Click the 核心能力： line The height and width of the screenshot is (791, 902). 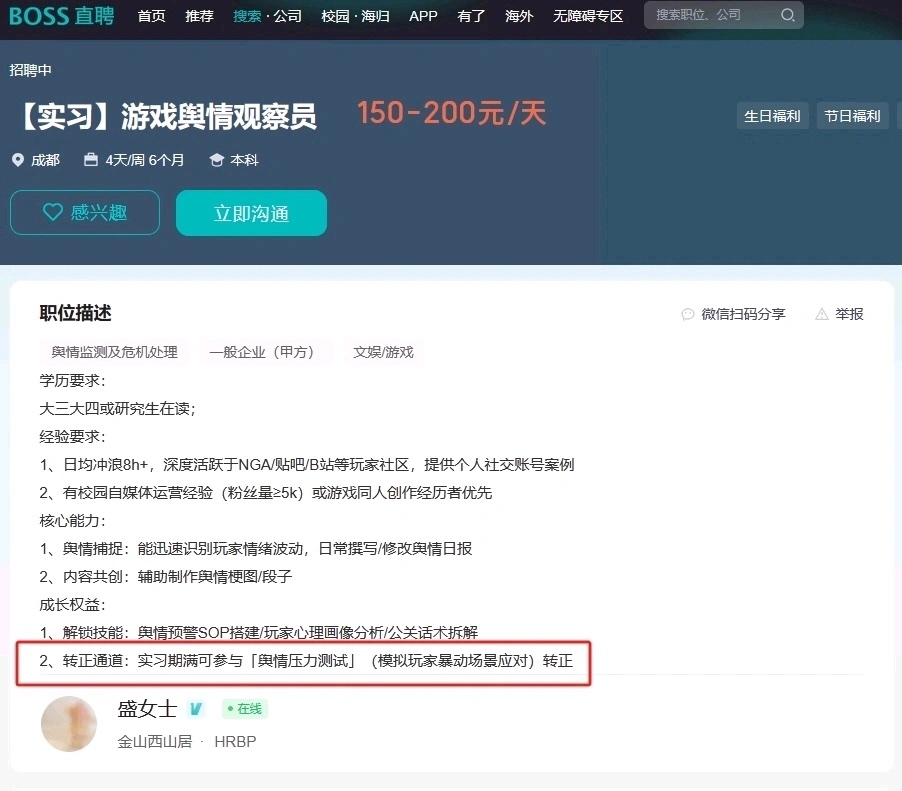pyautogui.click(x=72, y=521)
